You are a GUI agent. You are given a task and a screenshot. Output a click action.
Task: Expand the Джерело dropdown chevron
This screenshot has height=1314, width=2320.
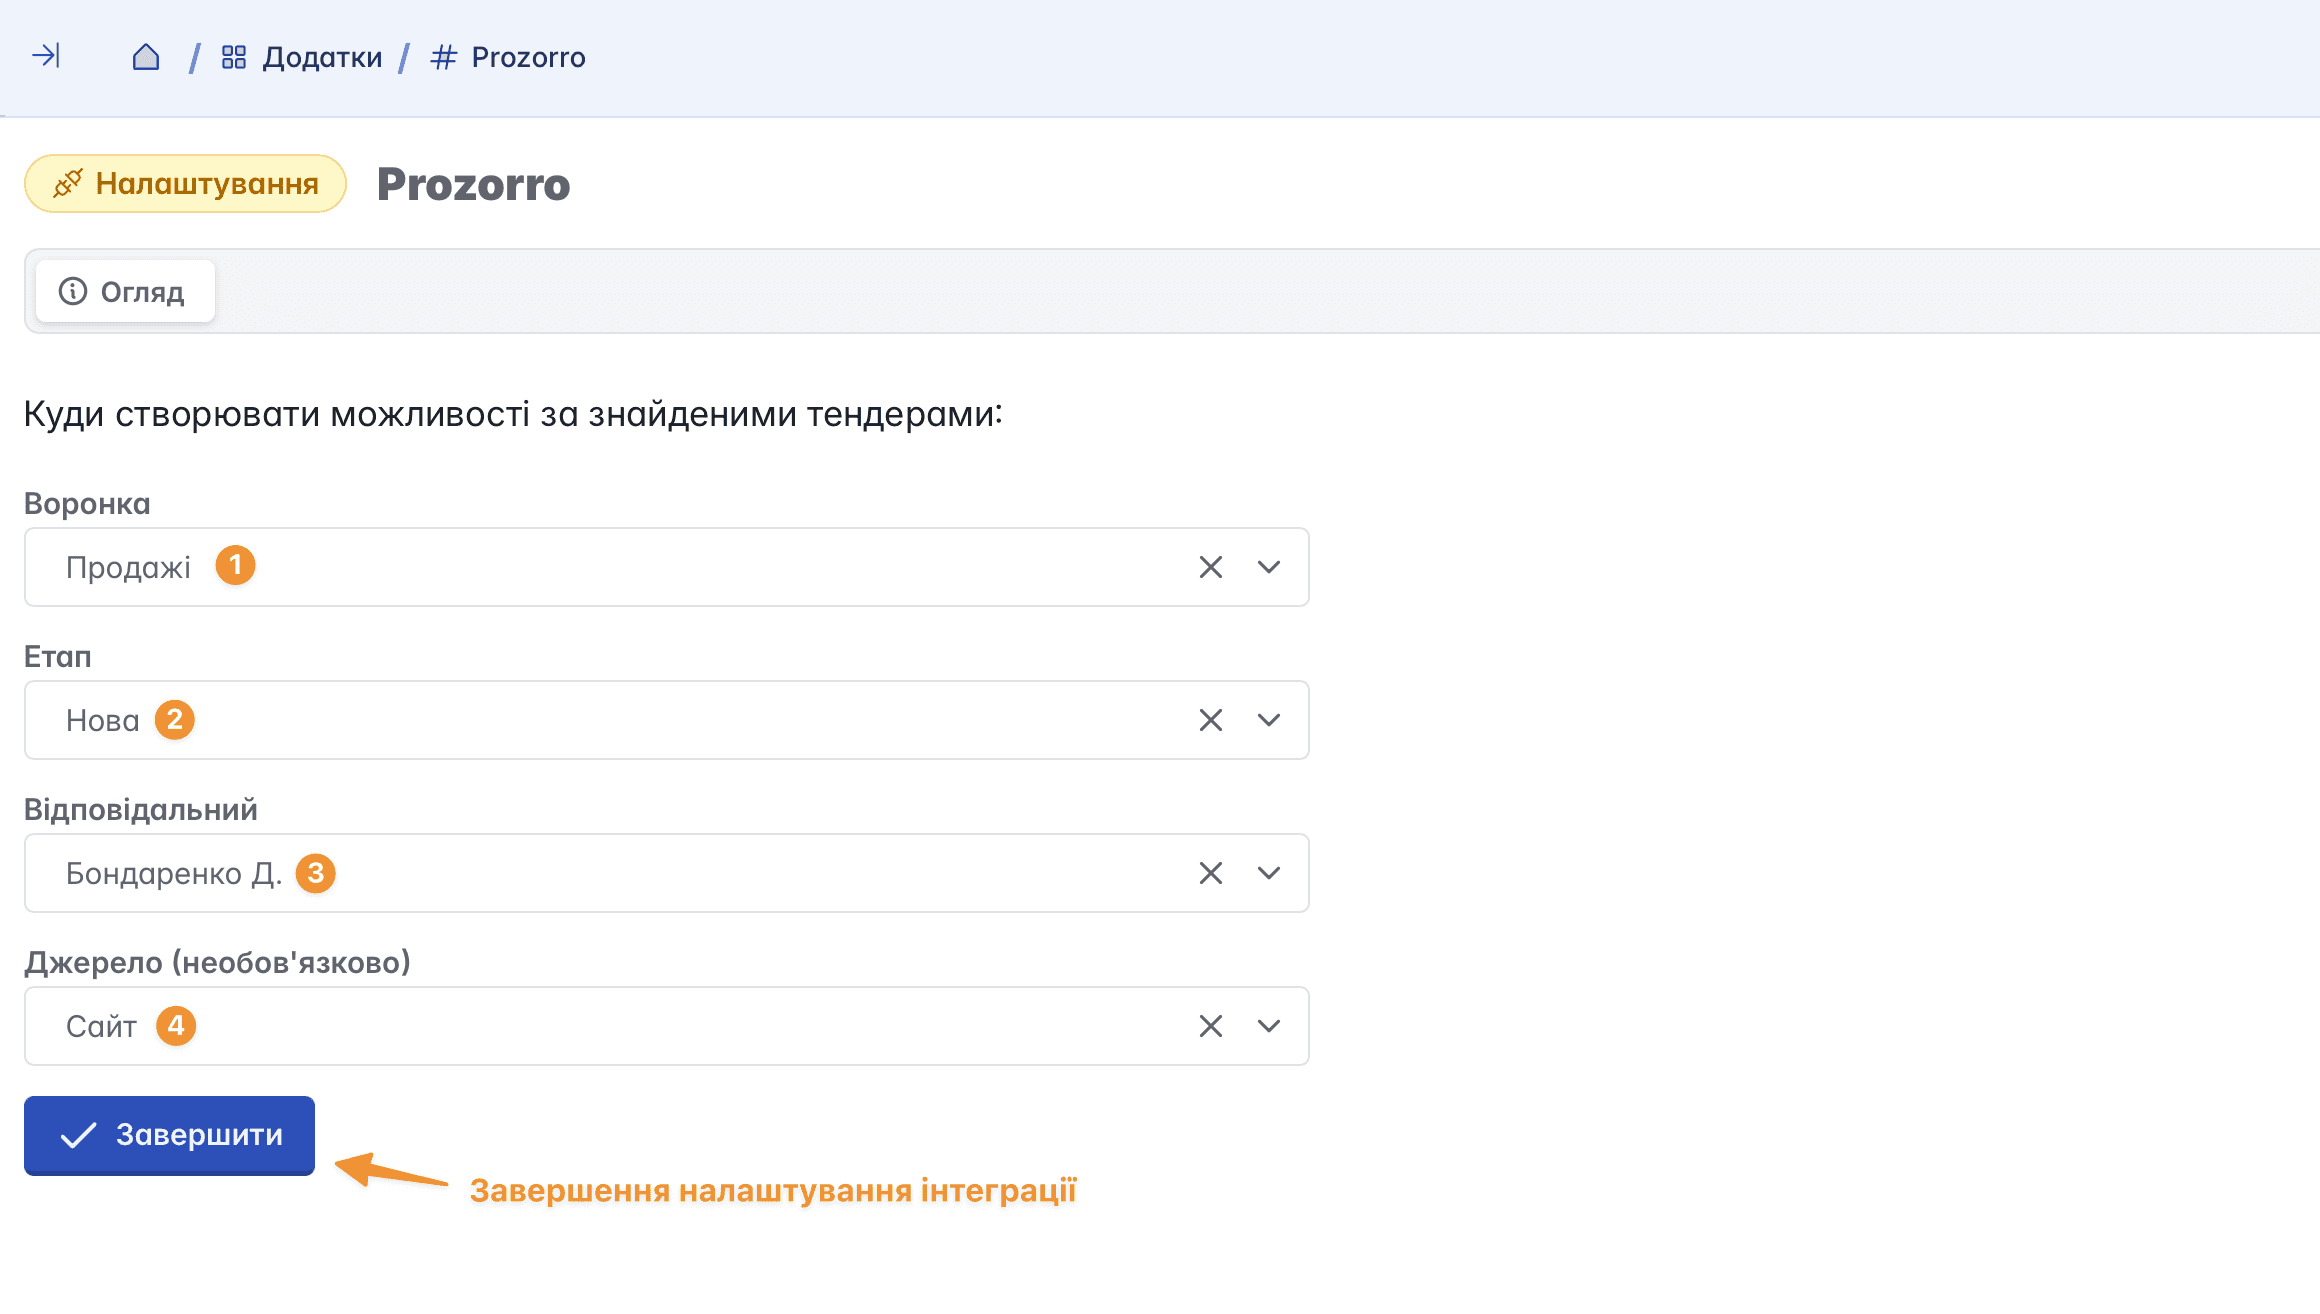[1269, 1026]
